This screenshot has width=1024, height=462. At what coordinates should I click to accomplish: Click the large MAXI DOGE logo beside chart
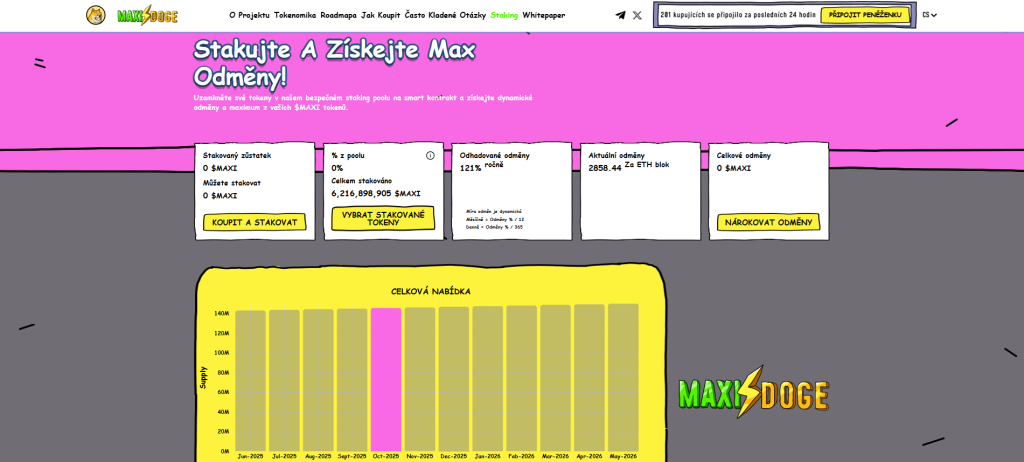(754, 392)
